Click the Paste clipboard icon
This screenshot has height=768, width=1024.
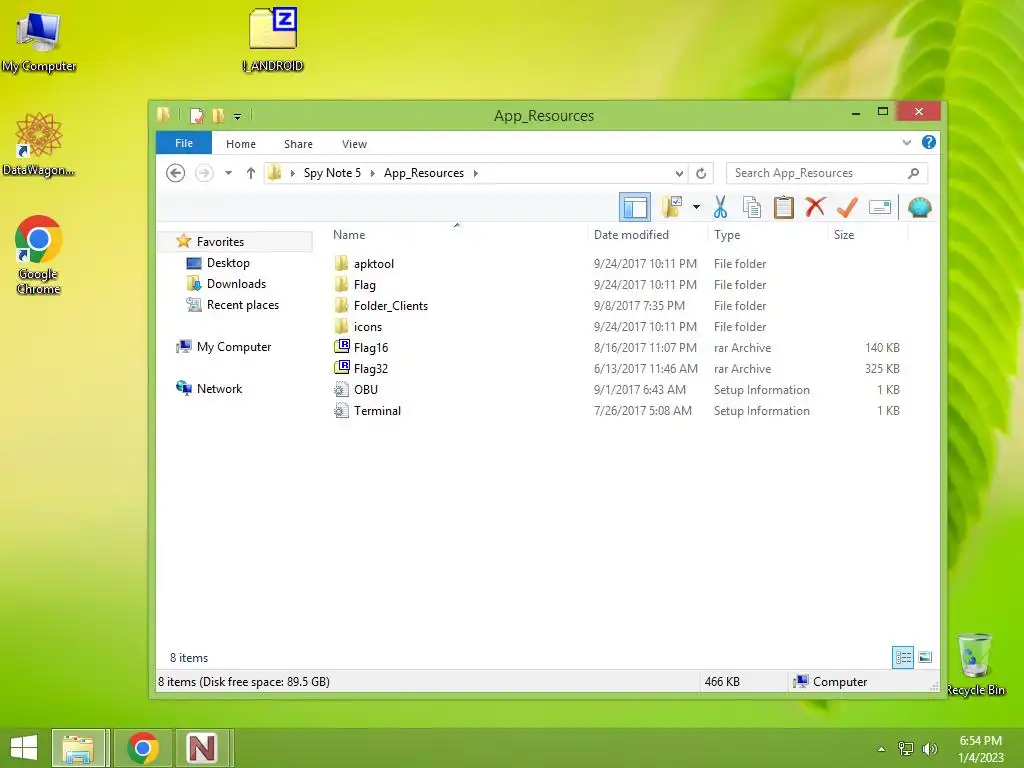(784, 208)
